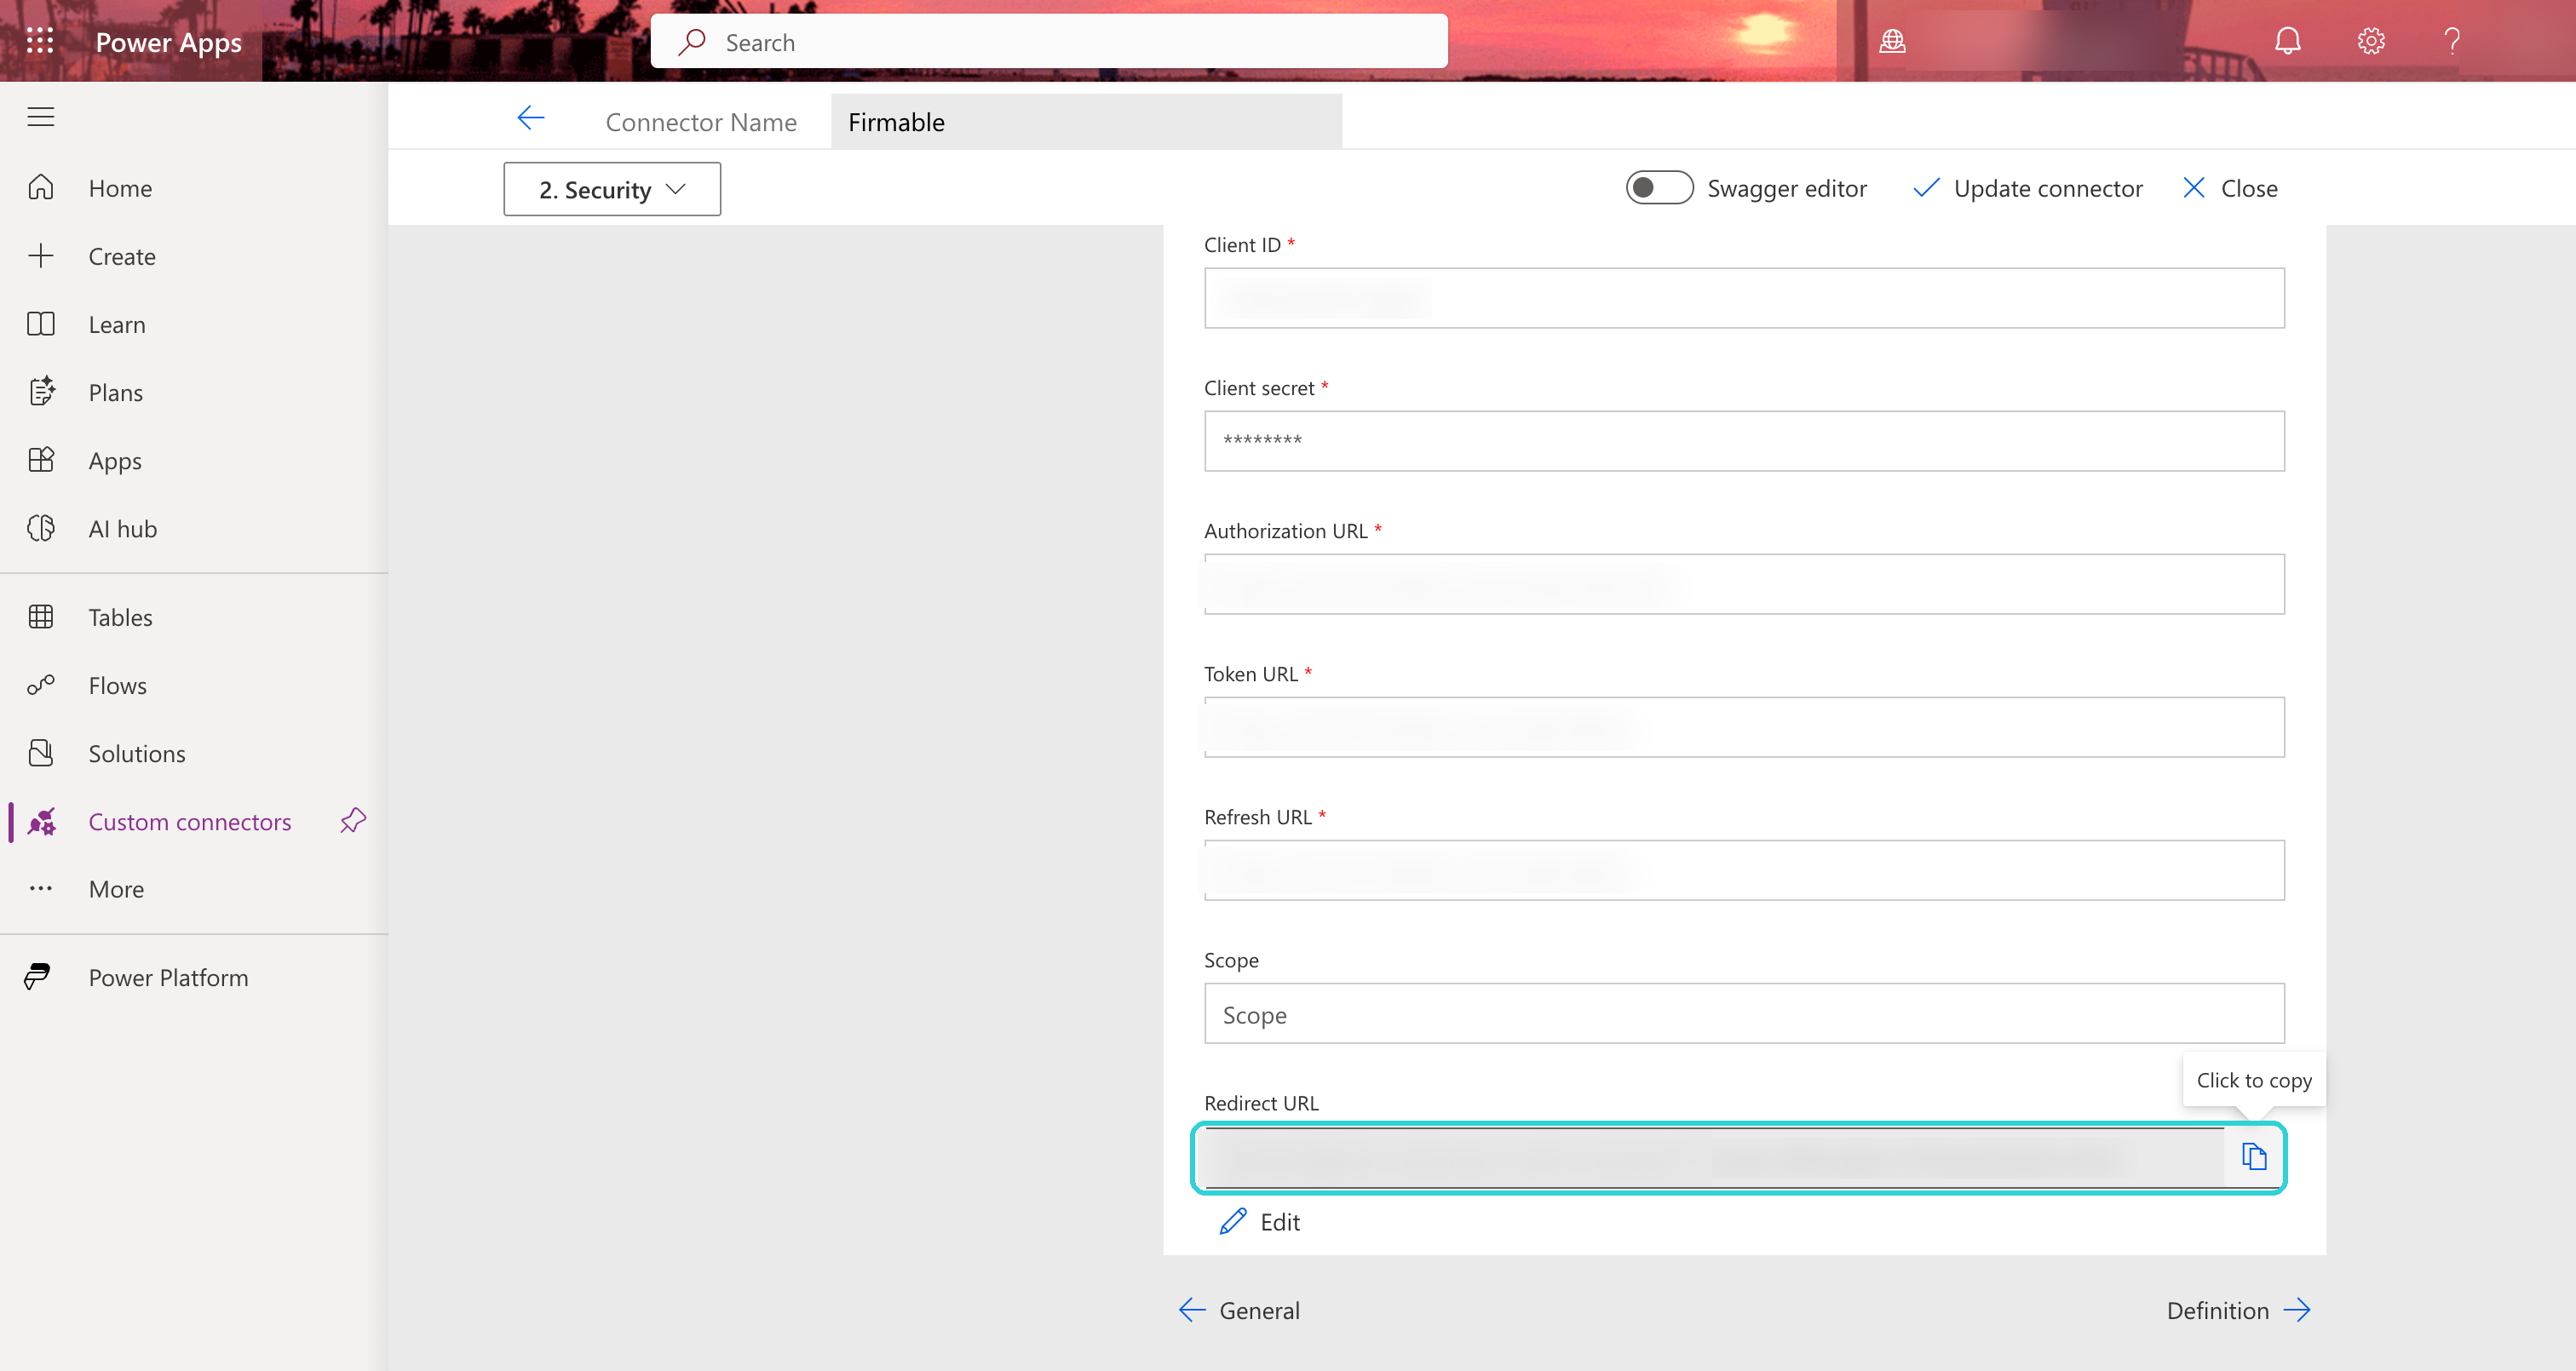
Task: Toggle the Swagger editor switch
Action: pos(1659,188)
